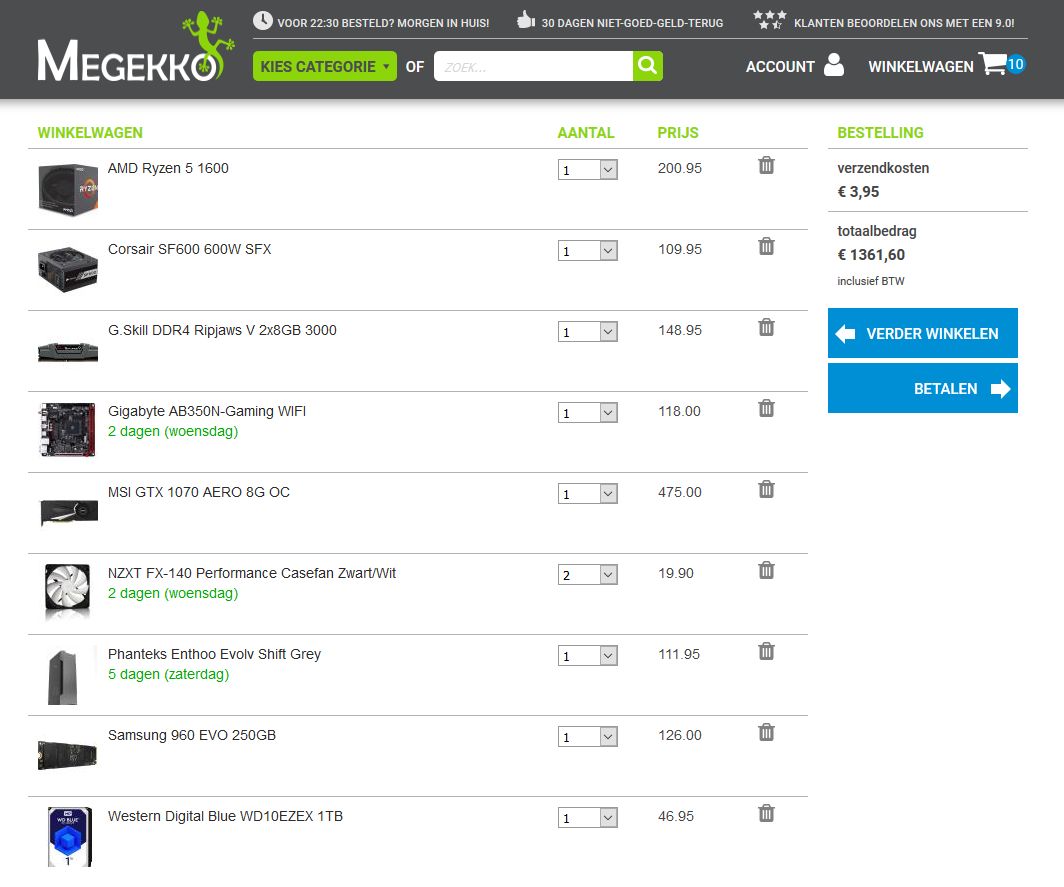The image size is (1064, 887).
Task: Click the trash icon for G.Skill Ripjaws
Action: [766, 327]
